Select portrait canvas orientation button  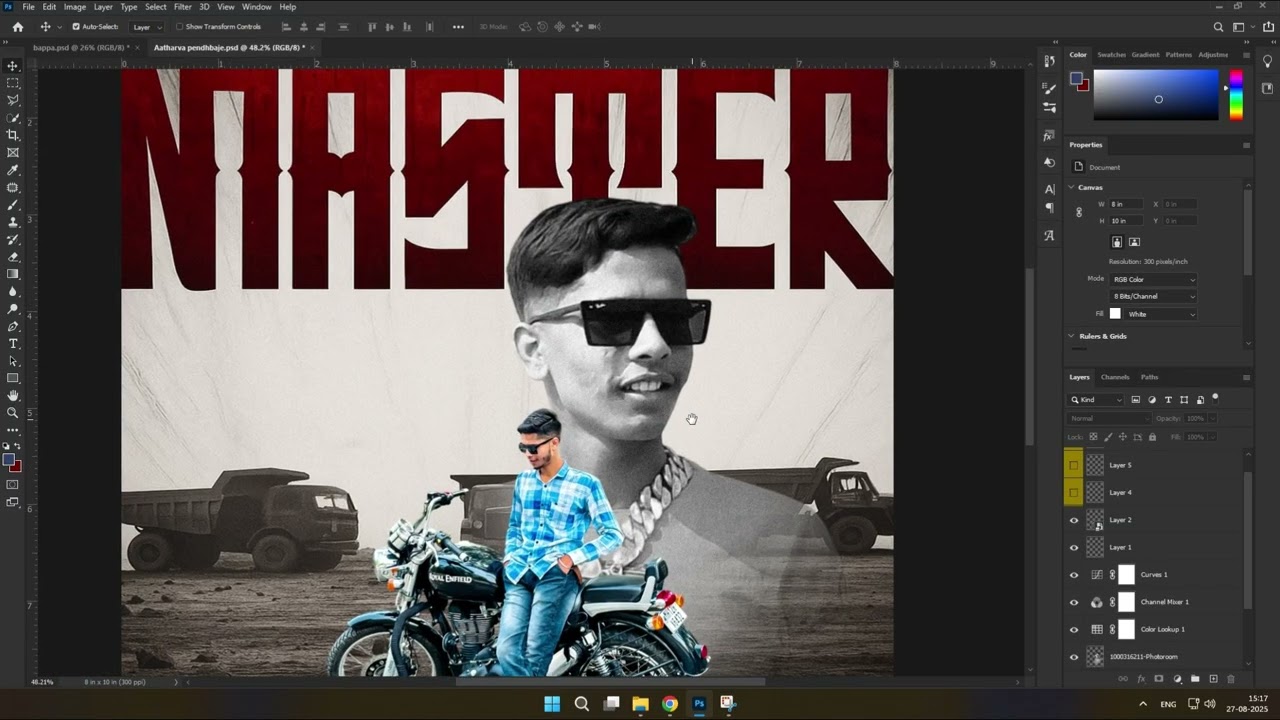tap(1117, 242)
